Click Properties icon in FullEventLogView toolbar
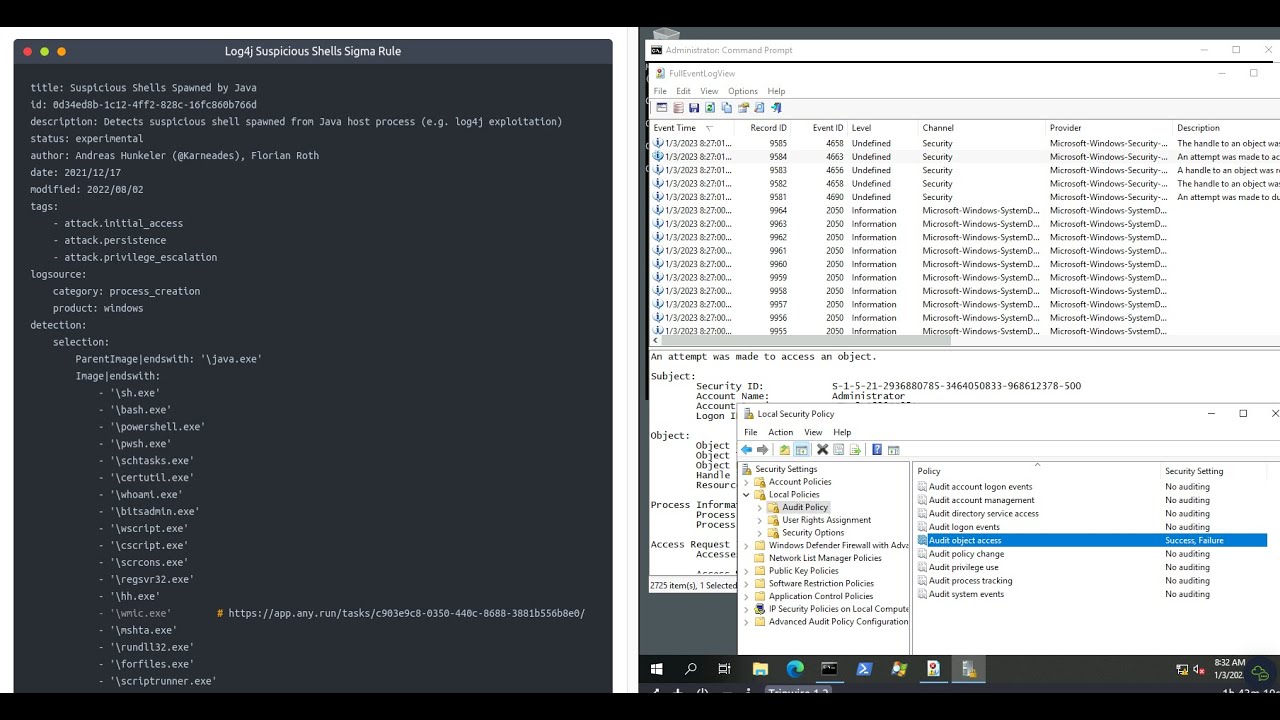Screen dimensions: 1280x720 point(743,107)
